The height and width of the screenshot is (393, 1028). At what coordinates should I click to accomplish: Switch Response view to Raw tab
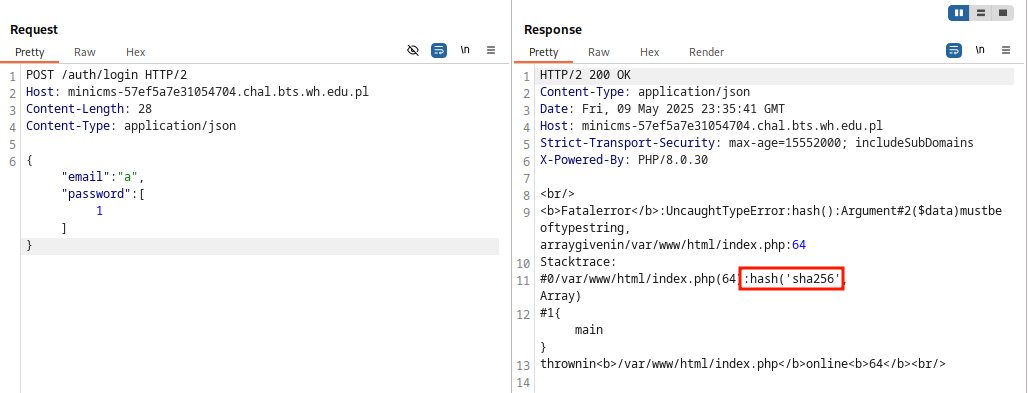coord(599,52)
